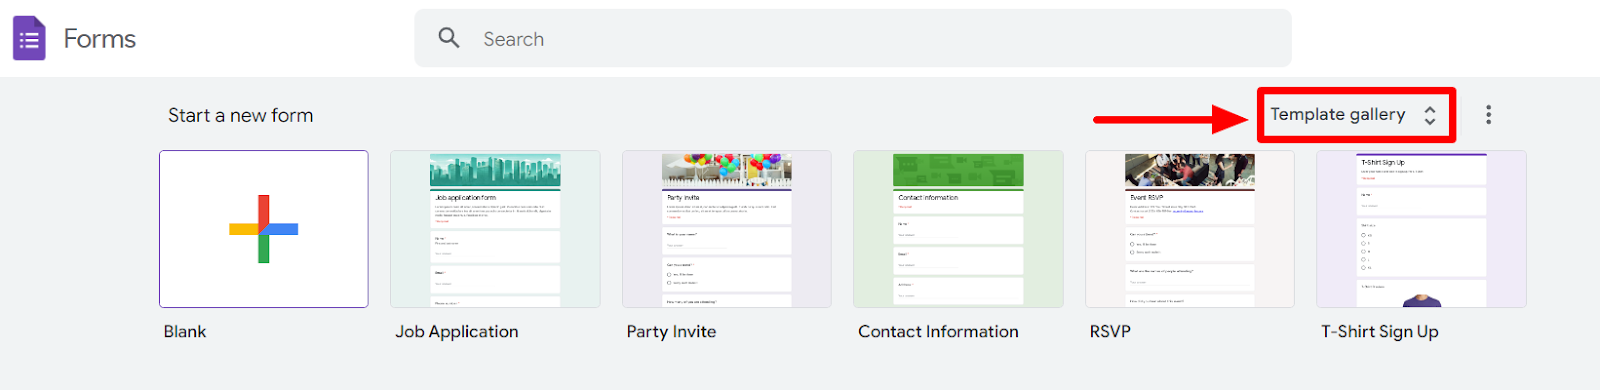Click the magnifying glass search icon

tap(449, 38)
